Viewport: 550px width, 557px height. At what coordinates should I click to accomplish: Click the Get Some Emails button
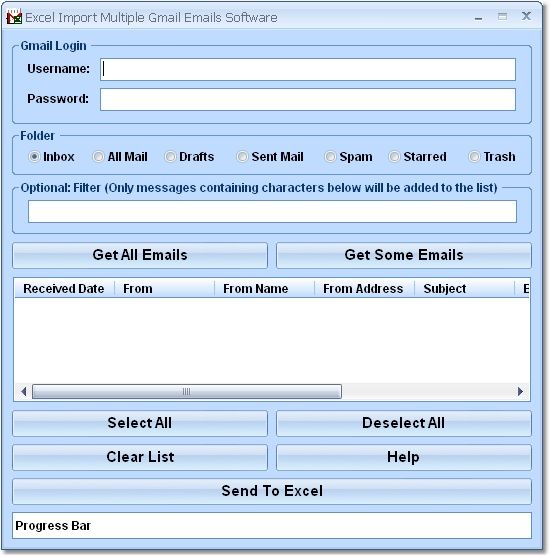pos(404,255)
